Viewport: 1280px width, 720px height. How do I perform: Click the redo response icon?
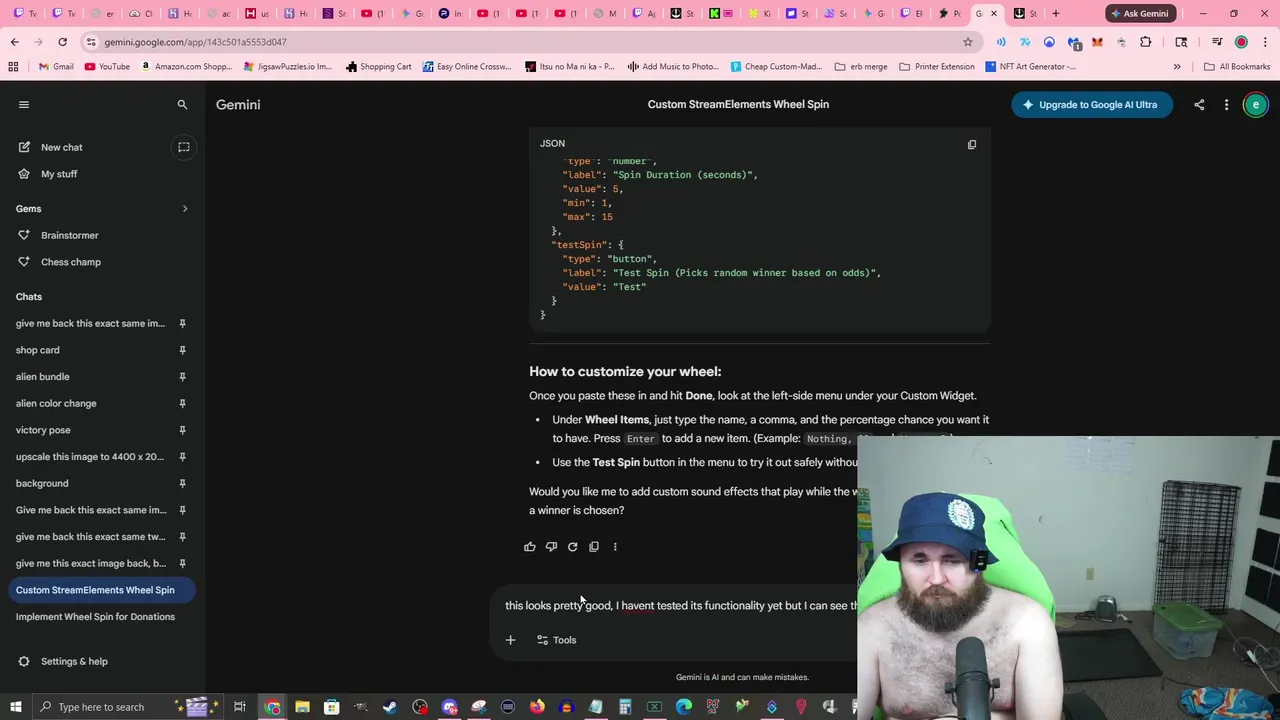(572, 547)
